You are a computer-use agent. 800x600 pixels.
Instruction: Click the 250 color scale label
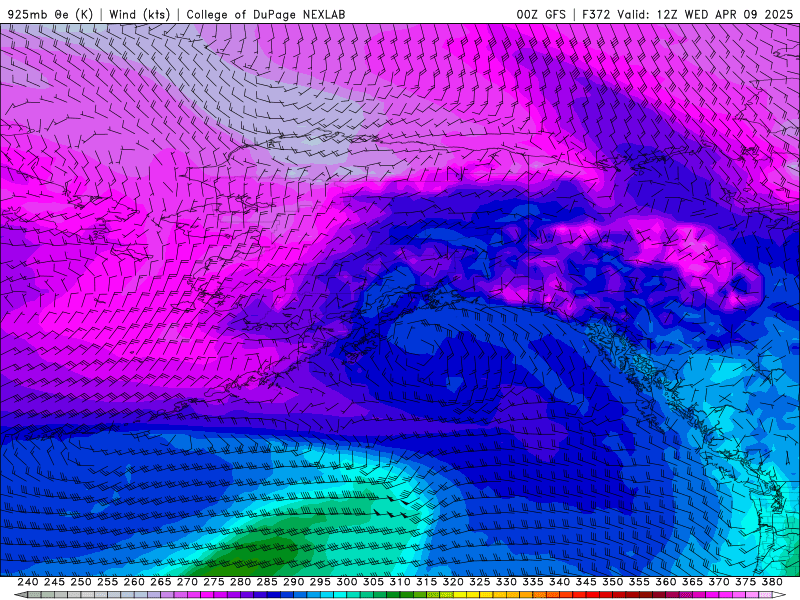point(81,582)
